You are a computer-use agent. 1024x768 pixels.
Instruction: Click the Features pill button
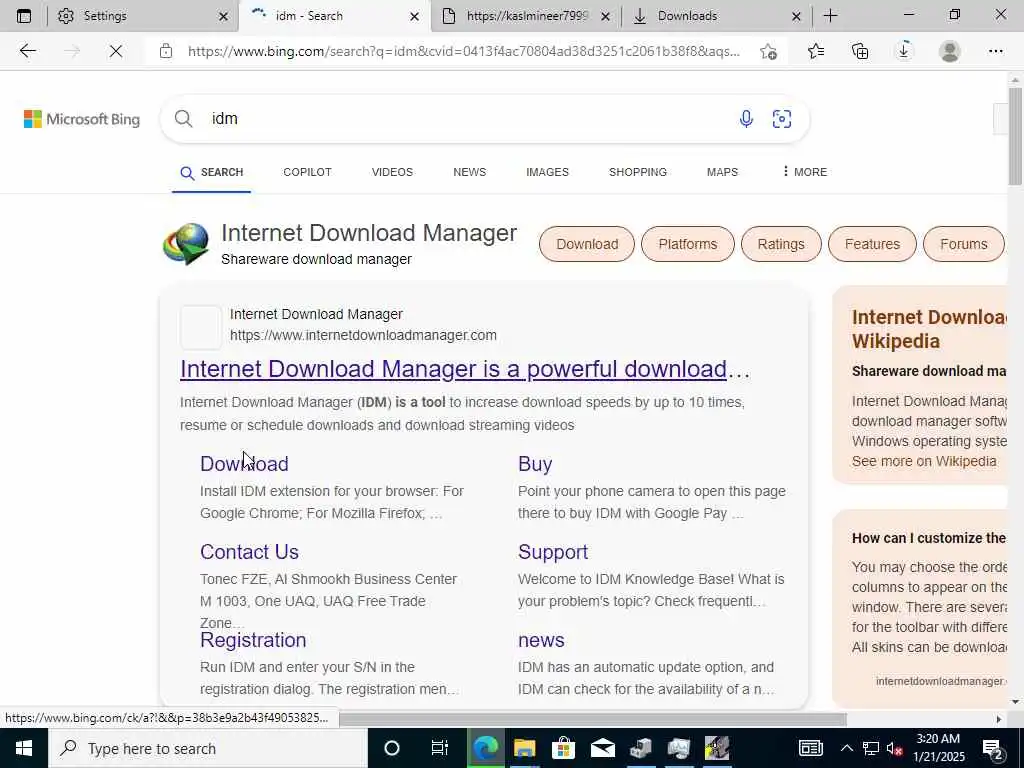click(872, 244)
